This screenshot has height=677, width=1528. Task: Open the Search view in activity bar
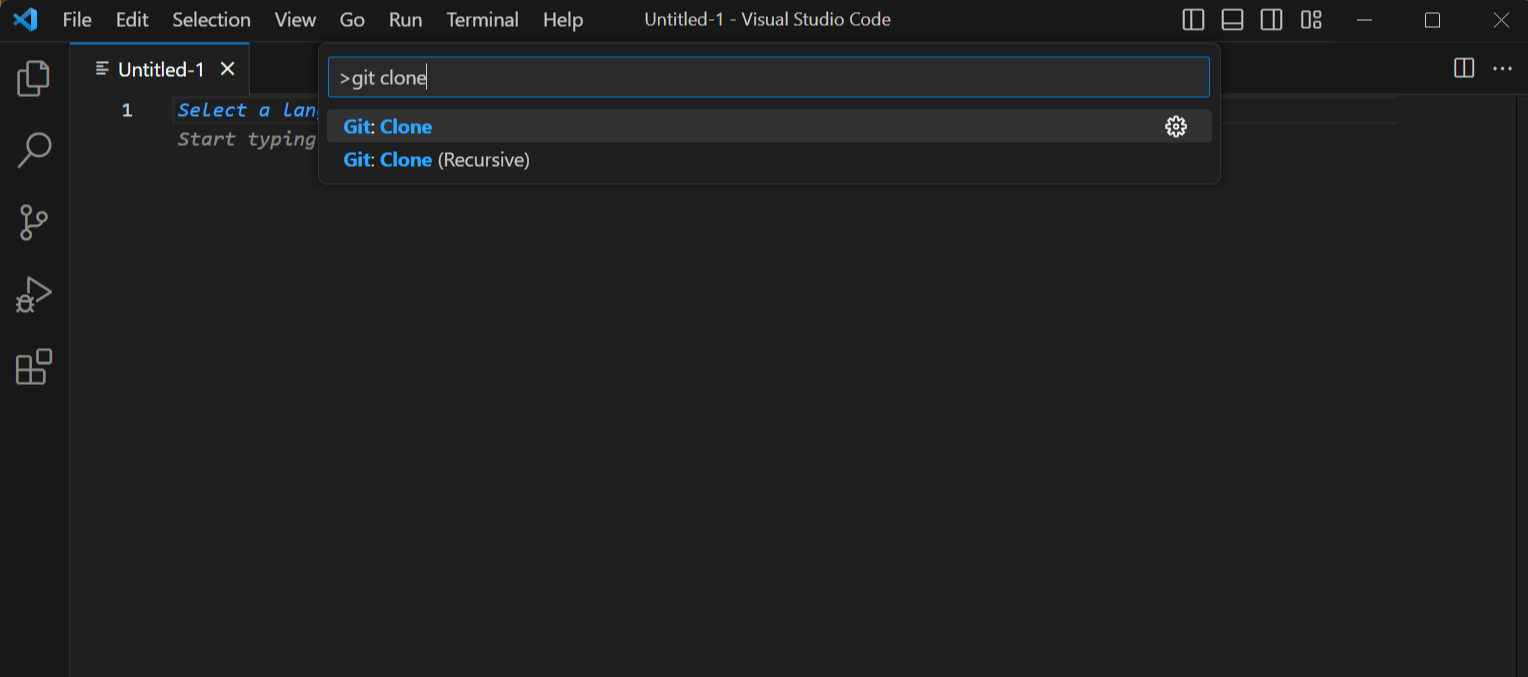pos(34,150)
